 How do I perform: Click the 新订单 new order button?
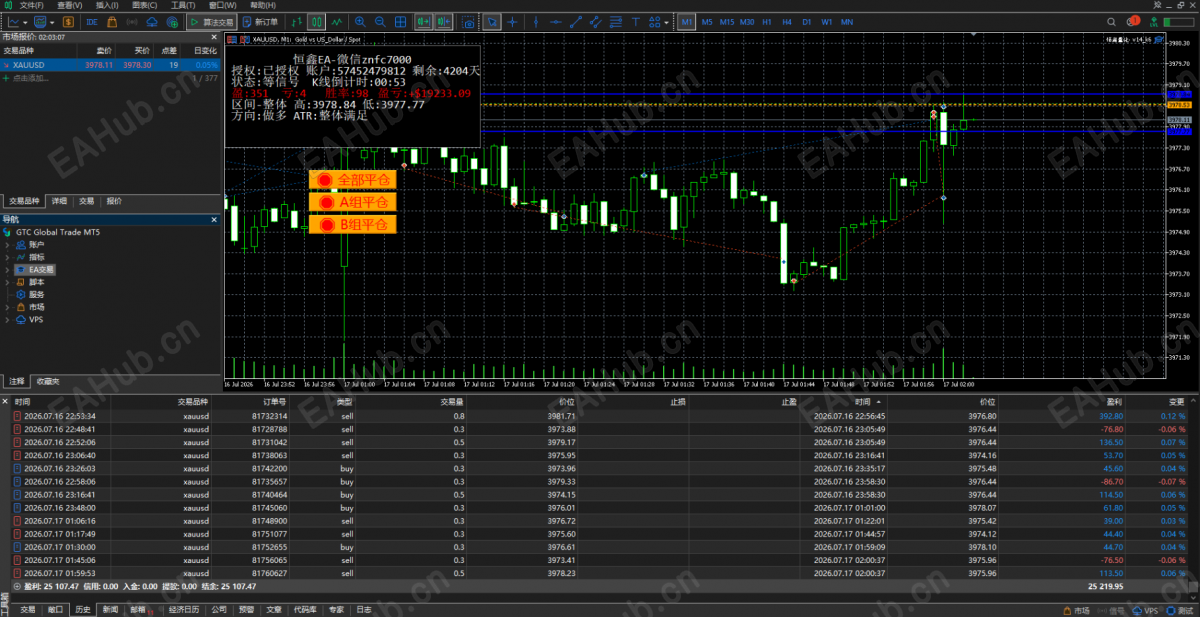click(260, 21)
